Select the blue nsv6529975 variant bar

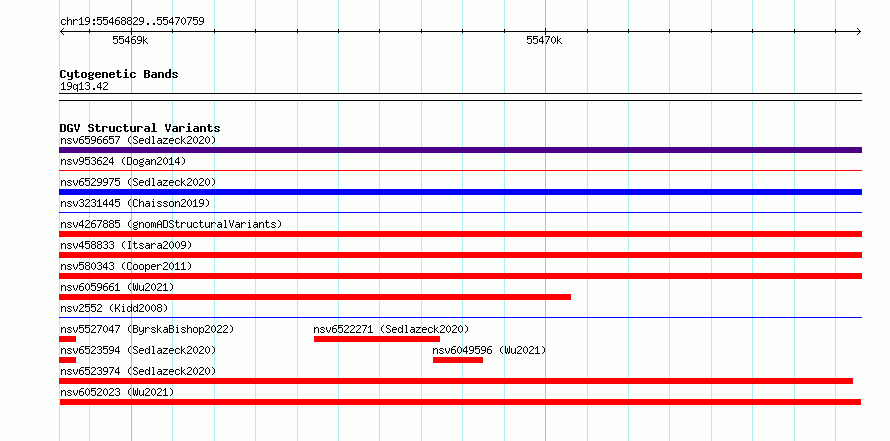[460, 192]
